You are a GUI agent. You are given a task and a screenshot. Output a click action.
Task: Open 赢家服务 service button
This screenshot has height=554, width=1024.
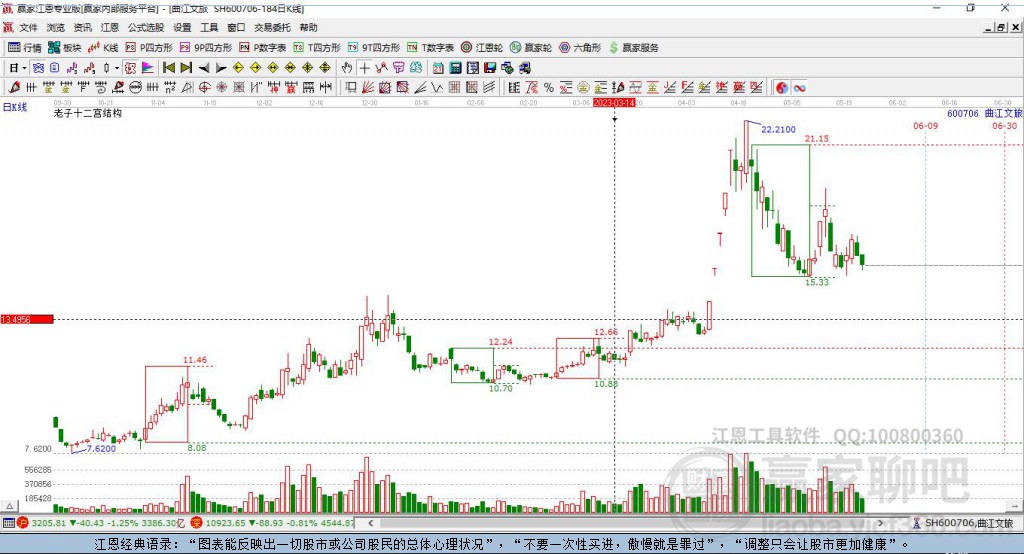[633, 48]
